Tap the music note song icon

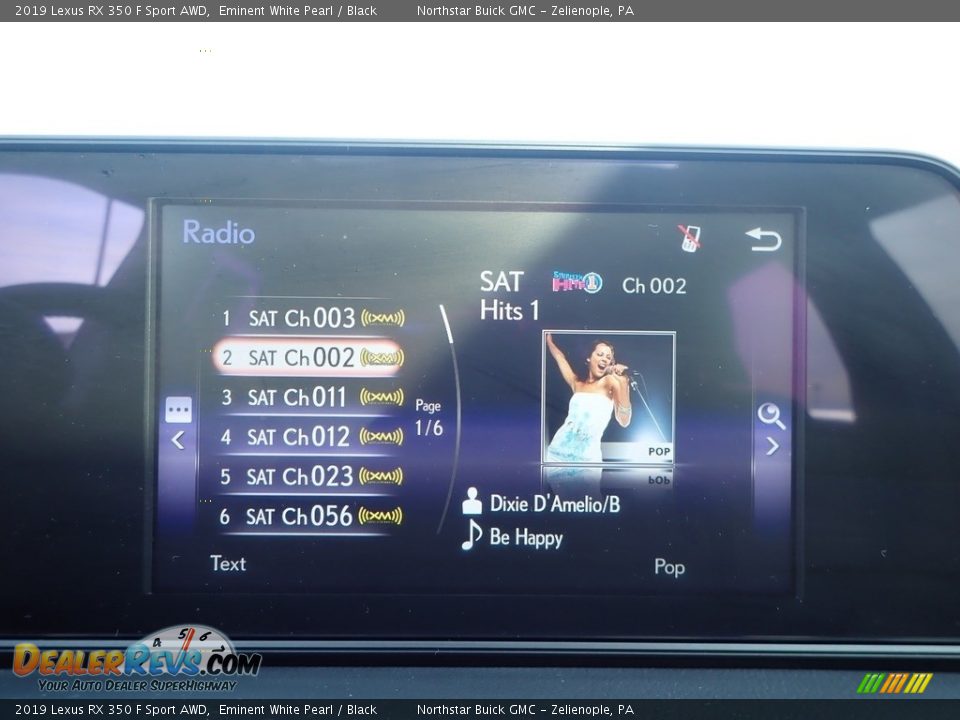[471, 536]
